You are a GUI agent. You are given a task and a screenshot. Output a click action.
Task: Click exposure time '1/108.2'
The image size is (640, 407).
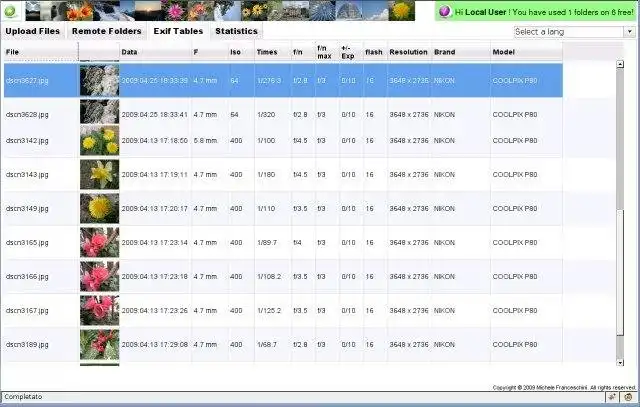click(x=269, y=276)
